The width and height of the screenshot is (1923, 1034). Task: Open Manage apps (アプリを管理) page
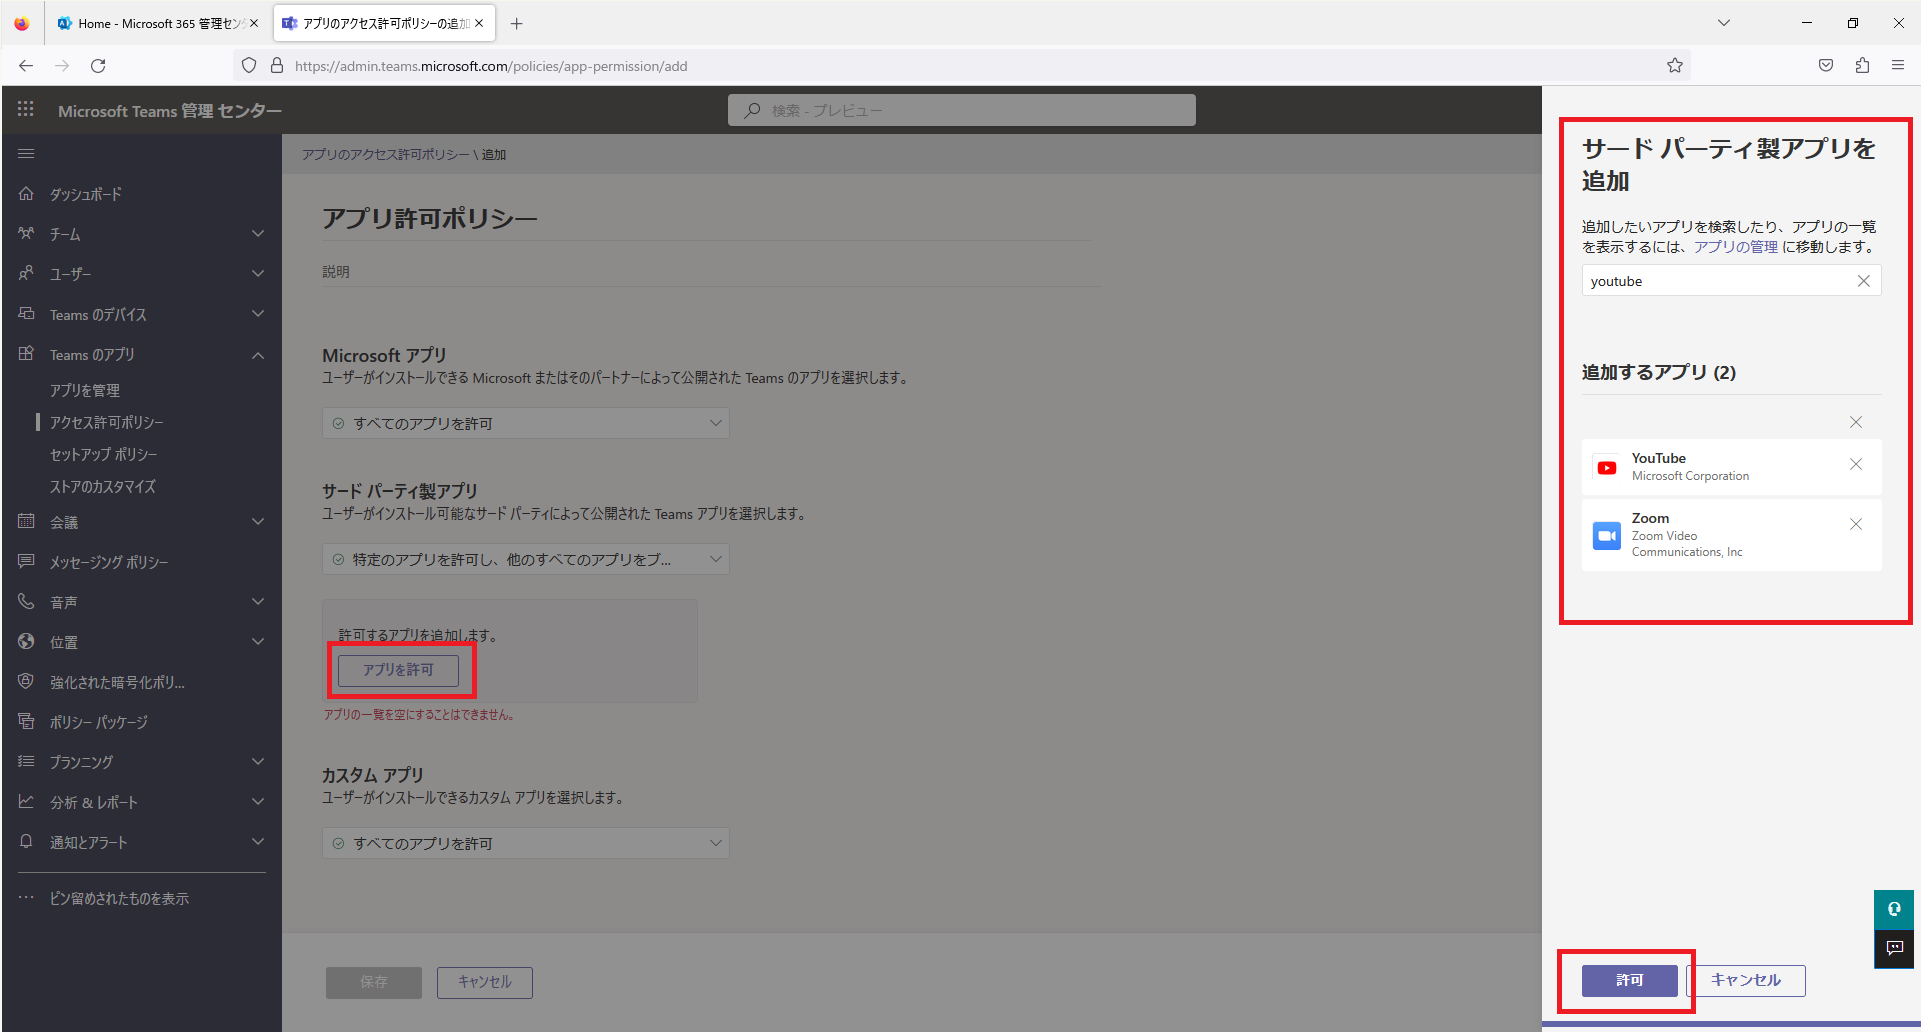85,390
